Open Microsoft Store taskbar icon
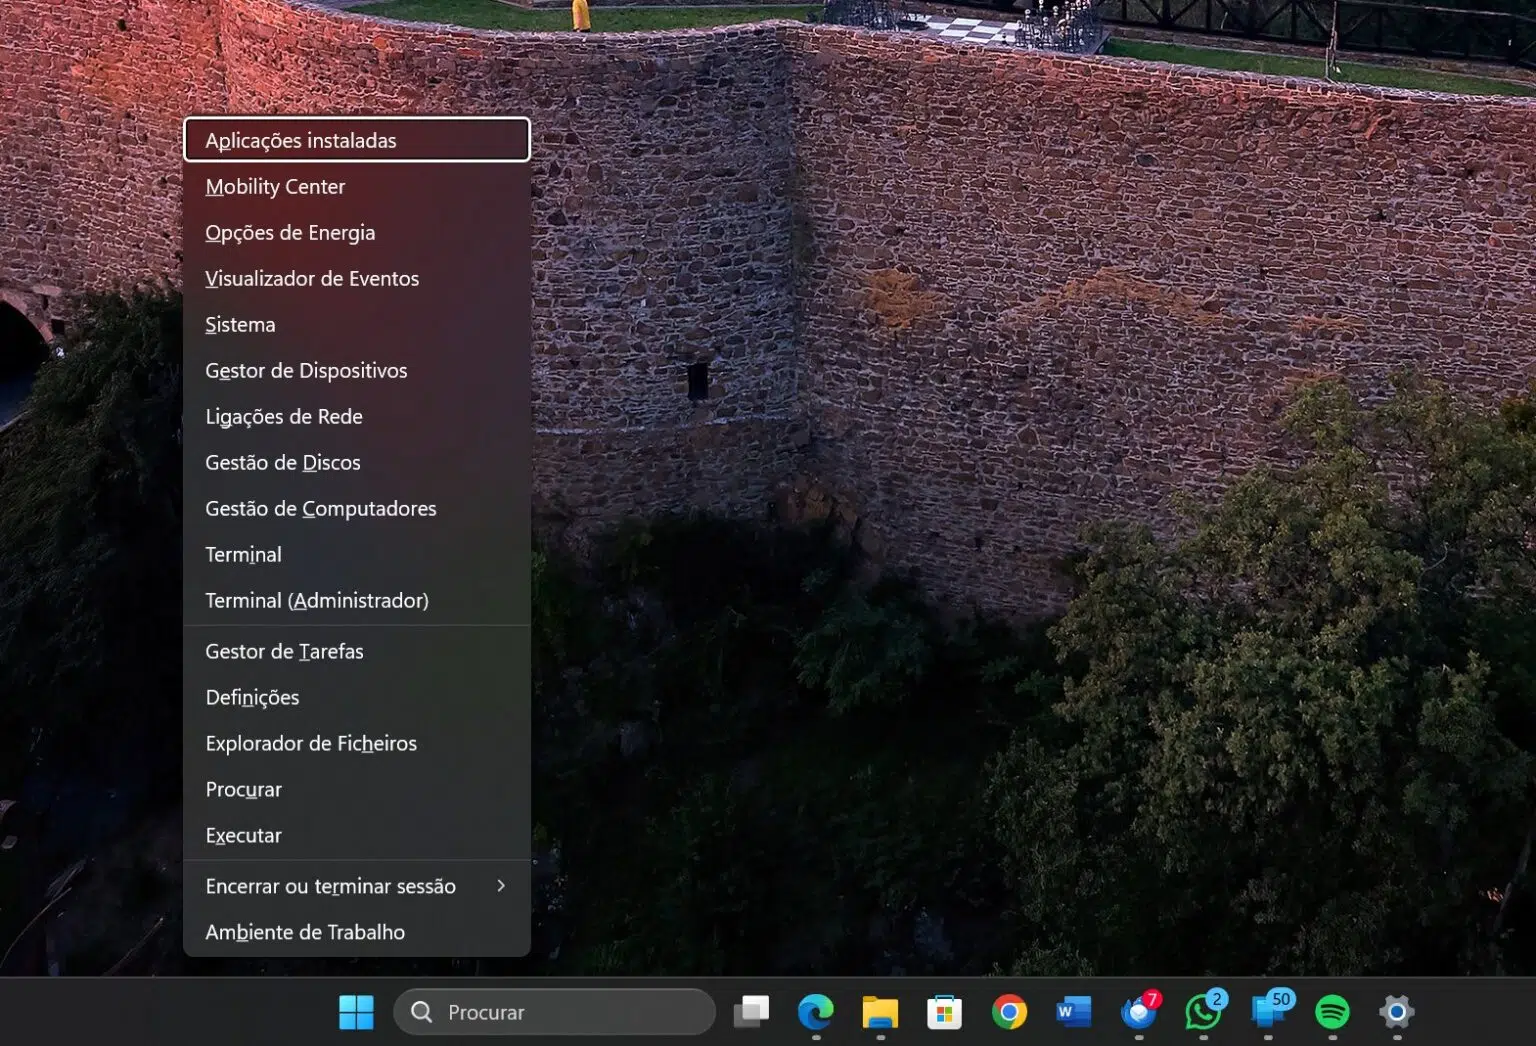Screen dimensions: 1536x1046 click(x=944, y=1012)
